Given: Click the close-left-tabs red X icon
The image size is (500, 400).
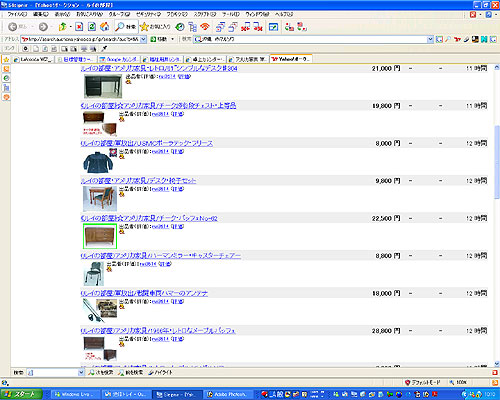Looking at the screenshot, I should click(246, 27).
